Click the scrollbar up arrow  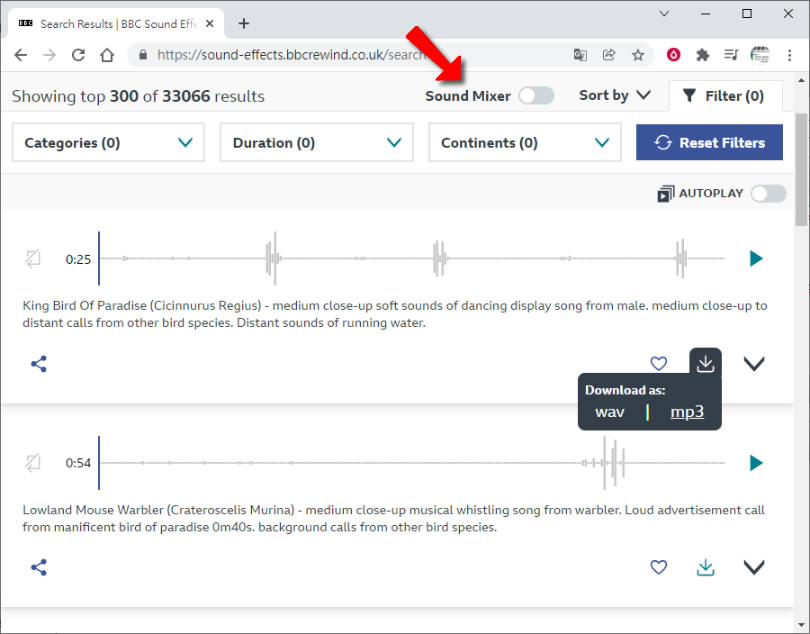tap(801, 80)
